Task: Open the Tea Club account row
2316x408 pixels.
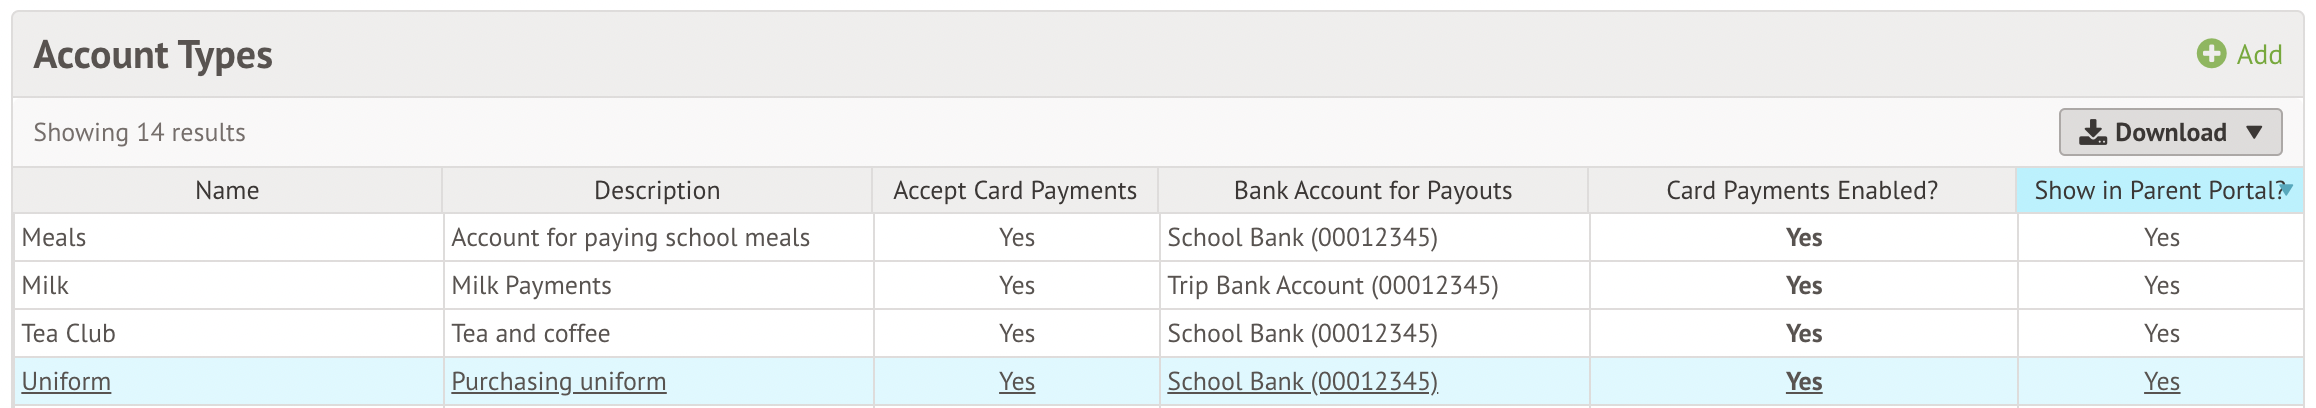Action: coord(1158,333)
